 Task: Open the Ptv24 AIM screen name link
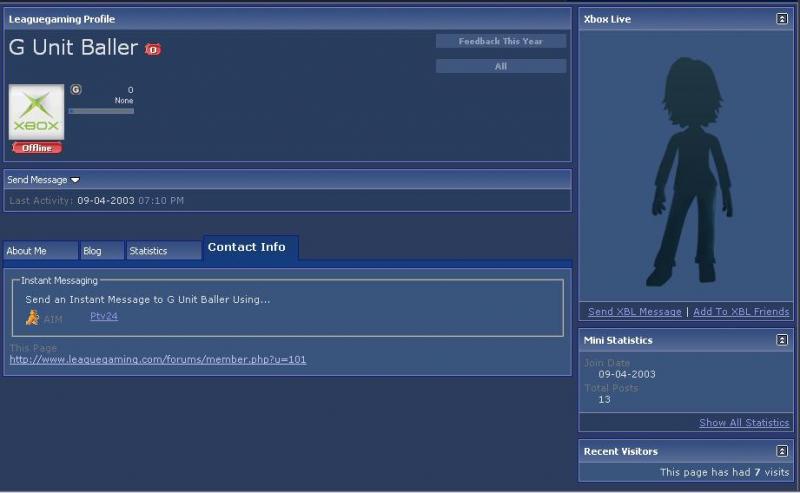[x=104, y=316]
